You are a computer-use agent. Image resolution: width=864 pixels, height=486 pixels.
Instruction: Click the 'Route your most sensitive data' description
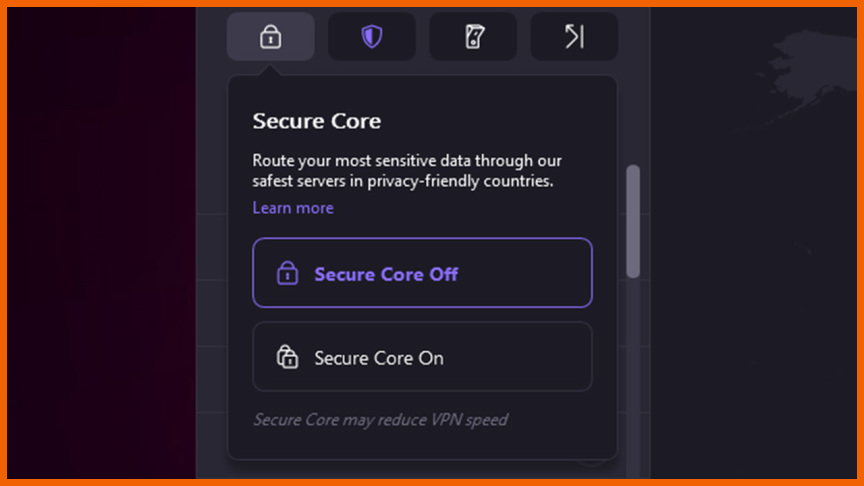pyautogui.click(x=407, y=171)
